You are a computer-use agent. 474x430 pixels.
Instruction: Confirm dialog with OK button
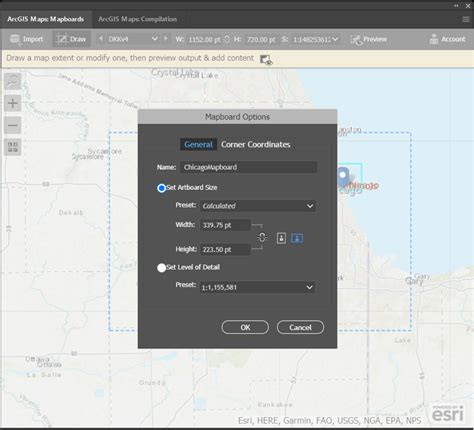(245, 327)
